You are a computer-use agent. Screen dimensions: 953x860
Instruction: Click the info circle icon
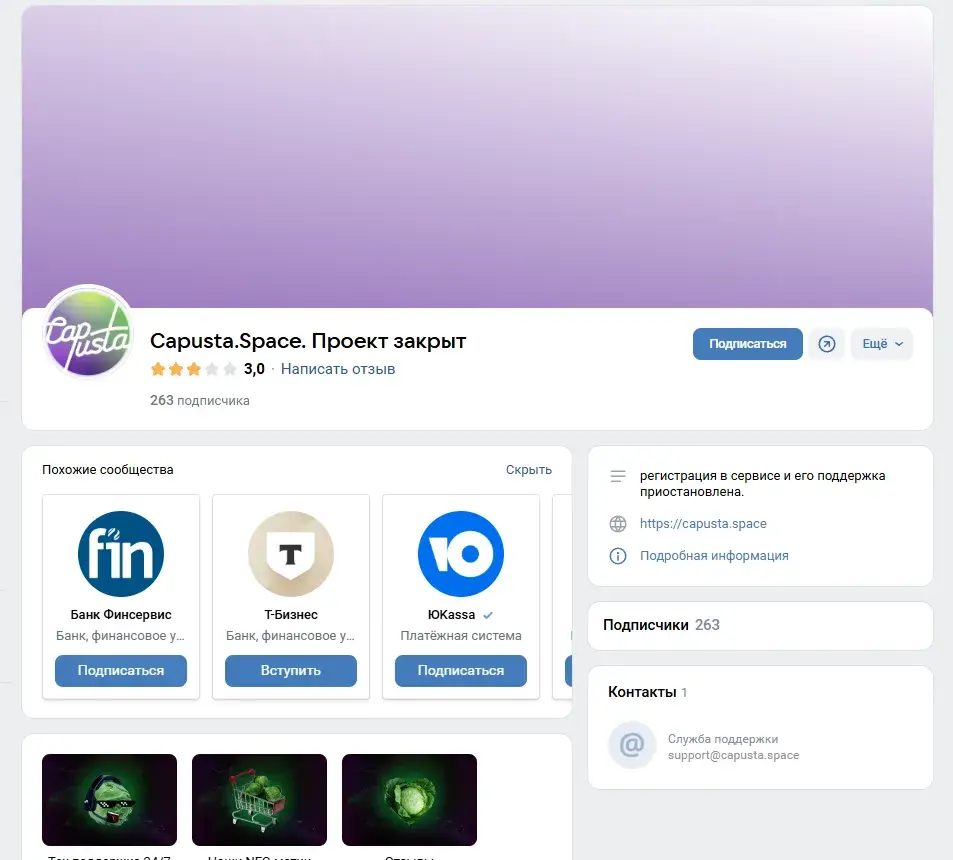(618, 556)
